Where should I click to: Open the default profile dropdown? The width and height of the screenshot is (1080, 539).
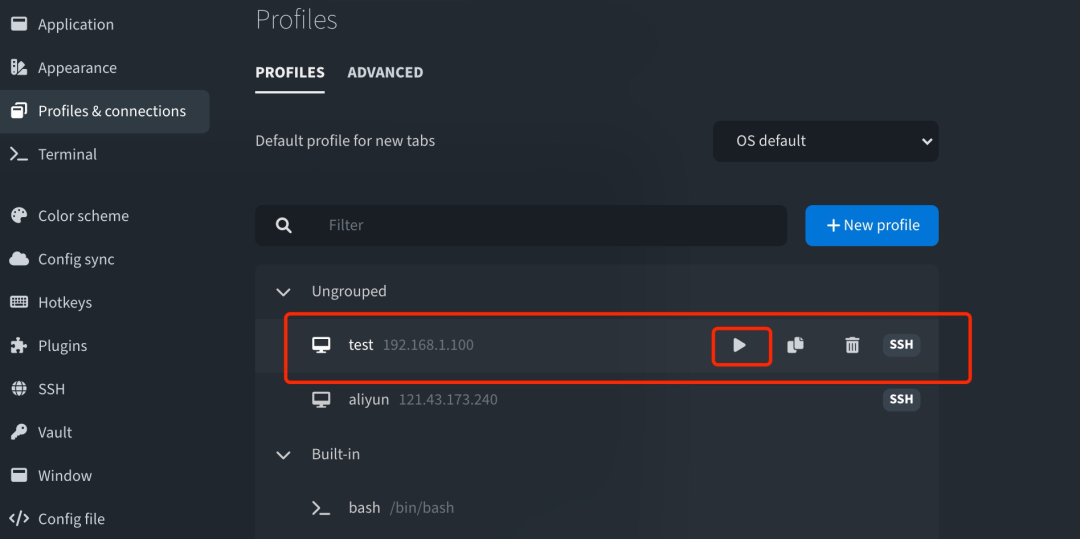point(825,141)
